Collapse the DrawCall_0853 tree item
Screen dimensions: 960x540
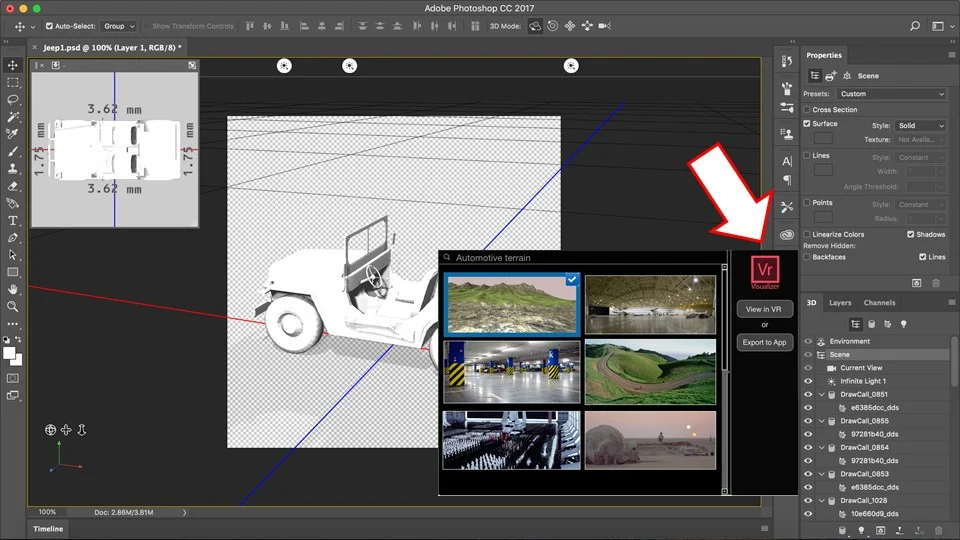click(x=822, y=474)
